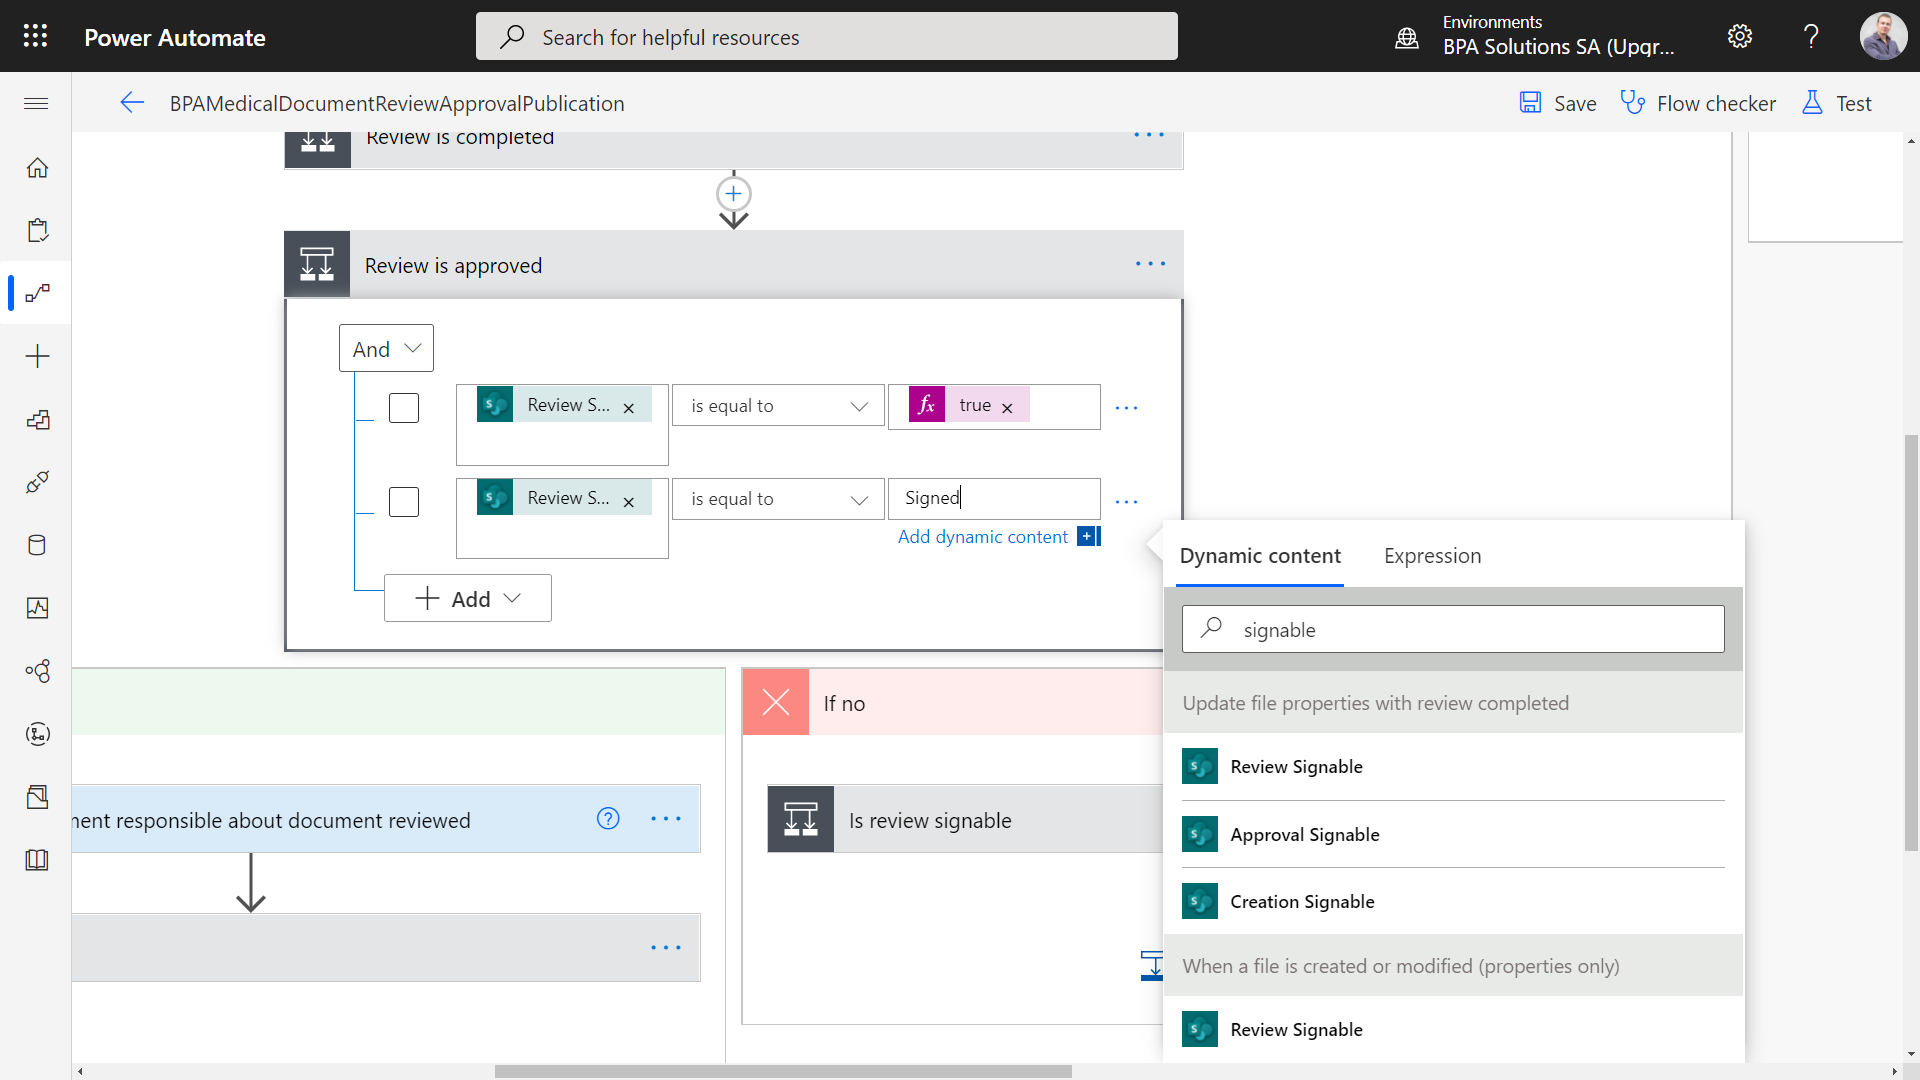The width and height of the screenshot is (1920, 1080).
Task: Open Data cylinder icon in sidebar
Action: 37,545
